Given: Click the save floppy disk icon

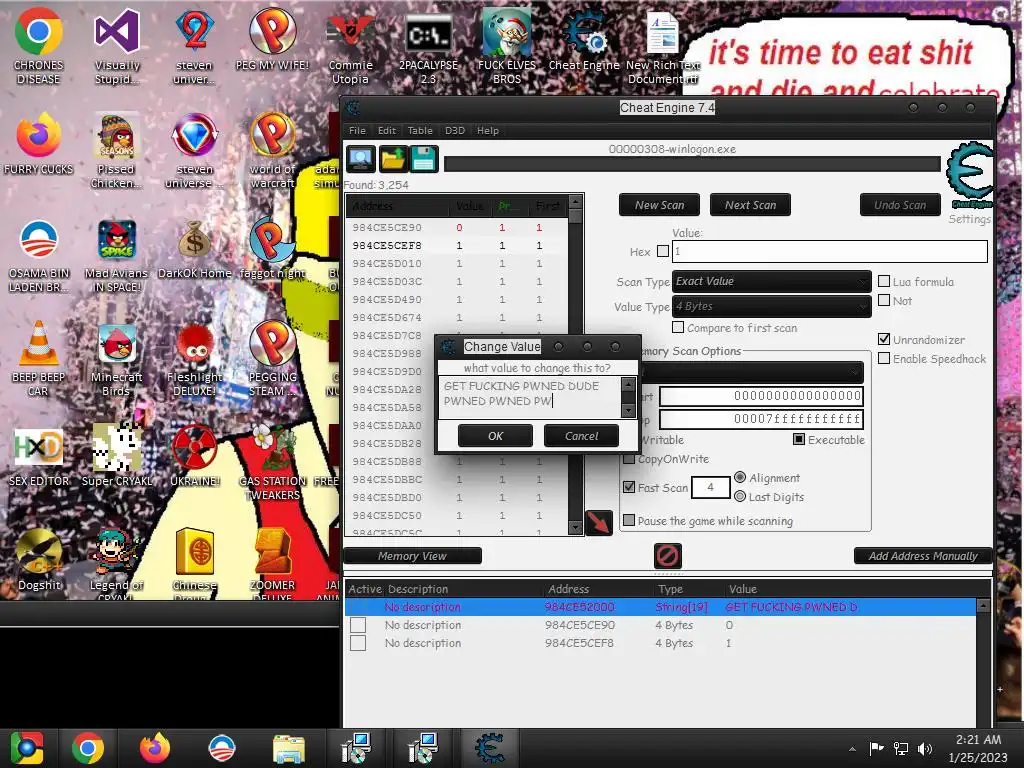Looking at the screenshot, I should 424,159.
